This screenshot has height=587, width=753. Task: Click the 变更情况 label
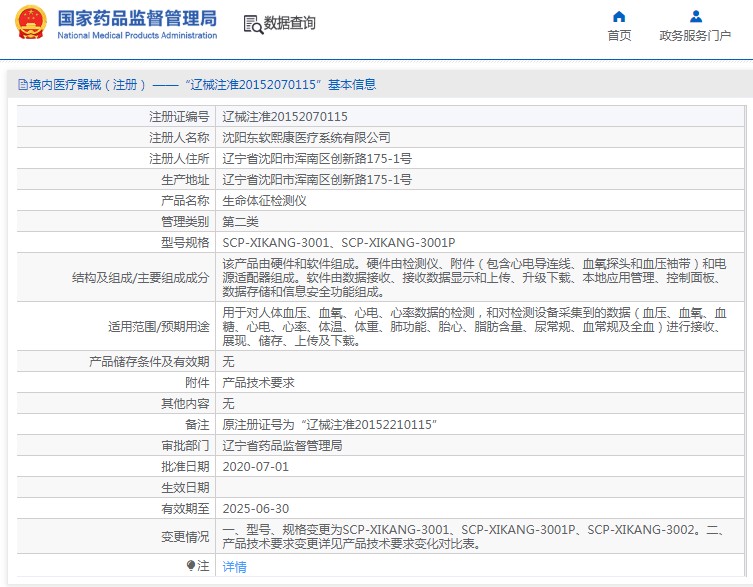(x=185, y=537)
